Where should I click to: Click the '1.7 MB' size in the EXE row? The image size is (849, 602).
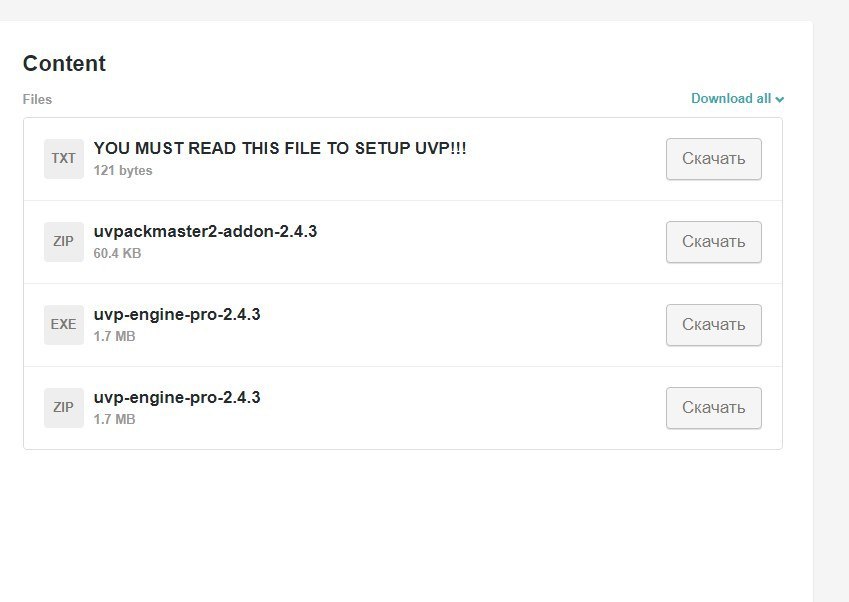[x=114, y=337]
